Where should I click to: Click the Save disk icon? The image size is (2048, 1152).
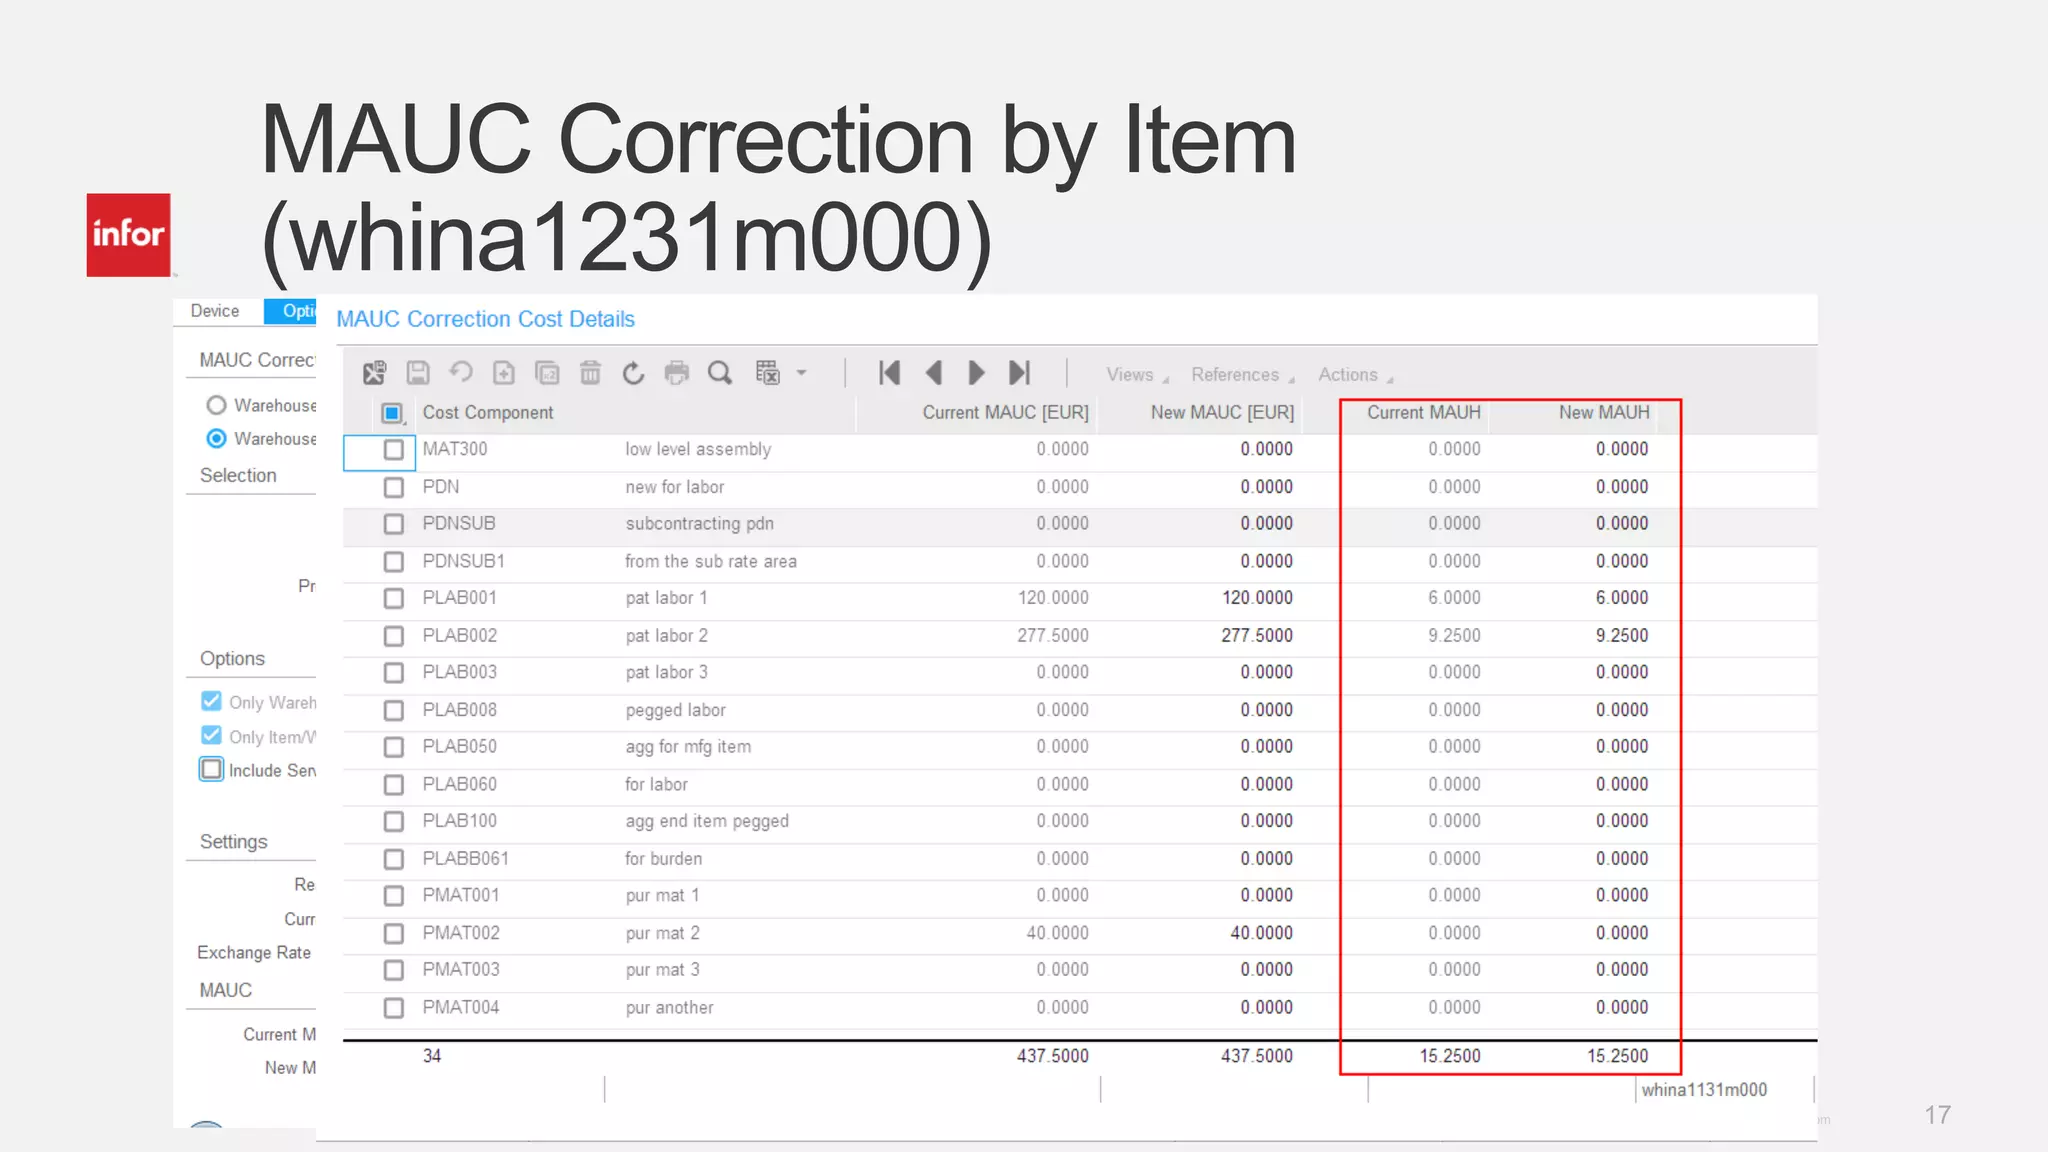point(418,373)
